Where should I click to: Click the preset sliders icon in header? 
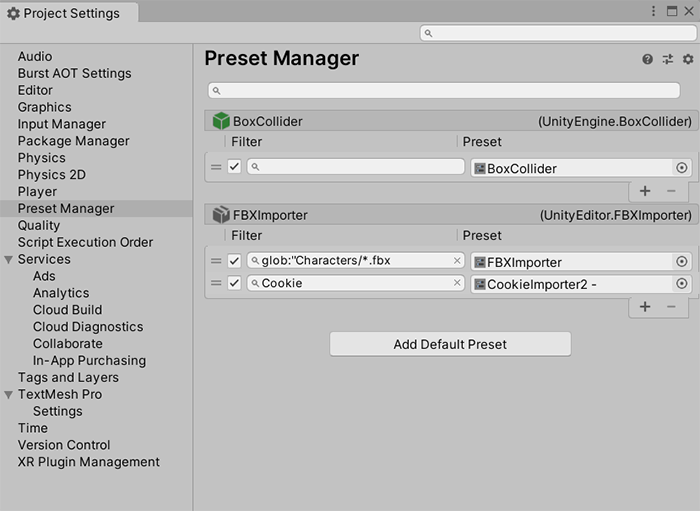[x=668, y=60]
